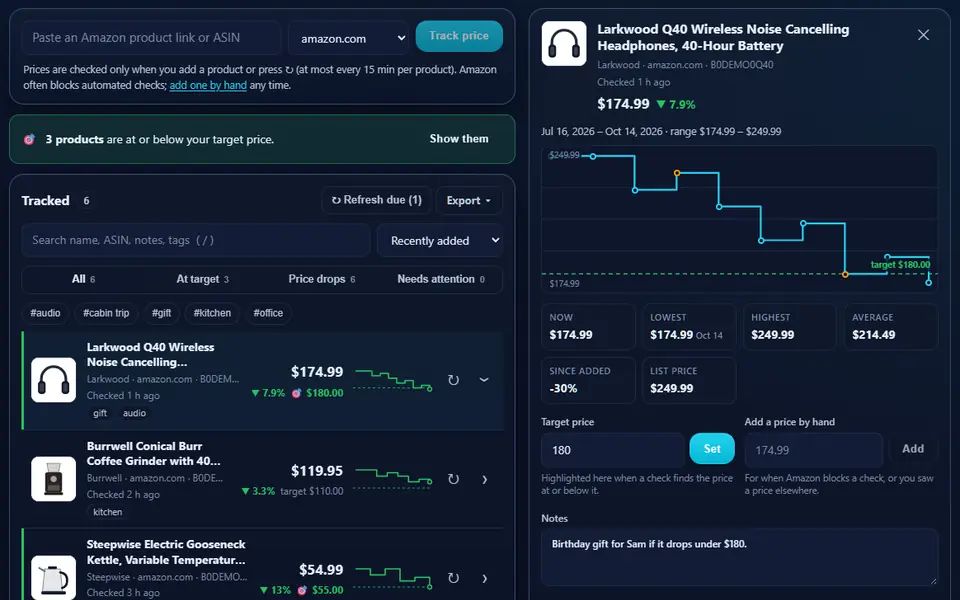Click the Add a price by hand input
Screen dimensions: 960x600
(x=814, y=450)
